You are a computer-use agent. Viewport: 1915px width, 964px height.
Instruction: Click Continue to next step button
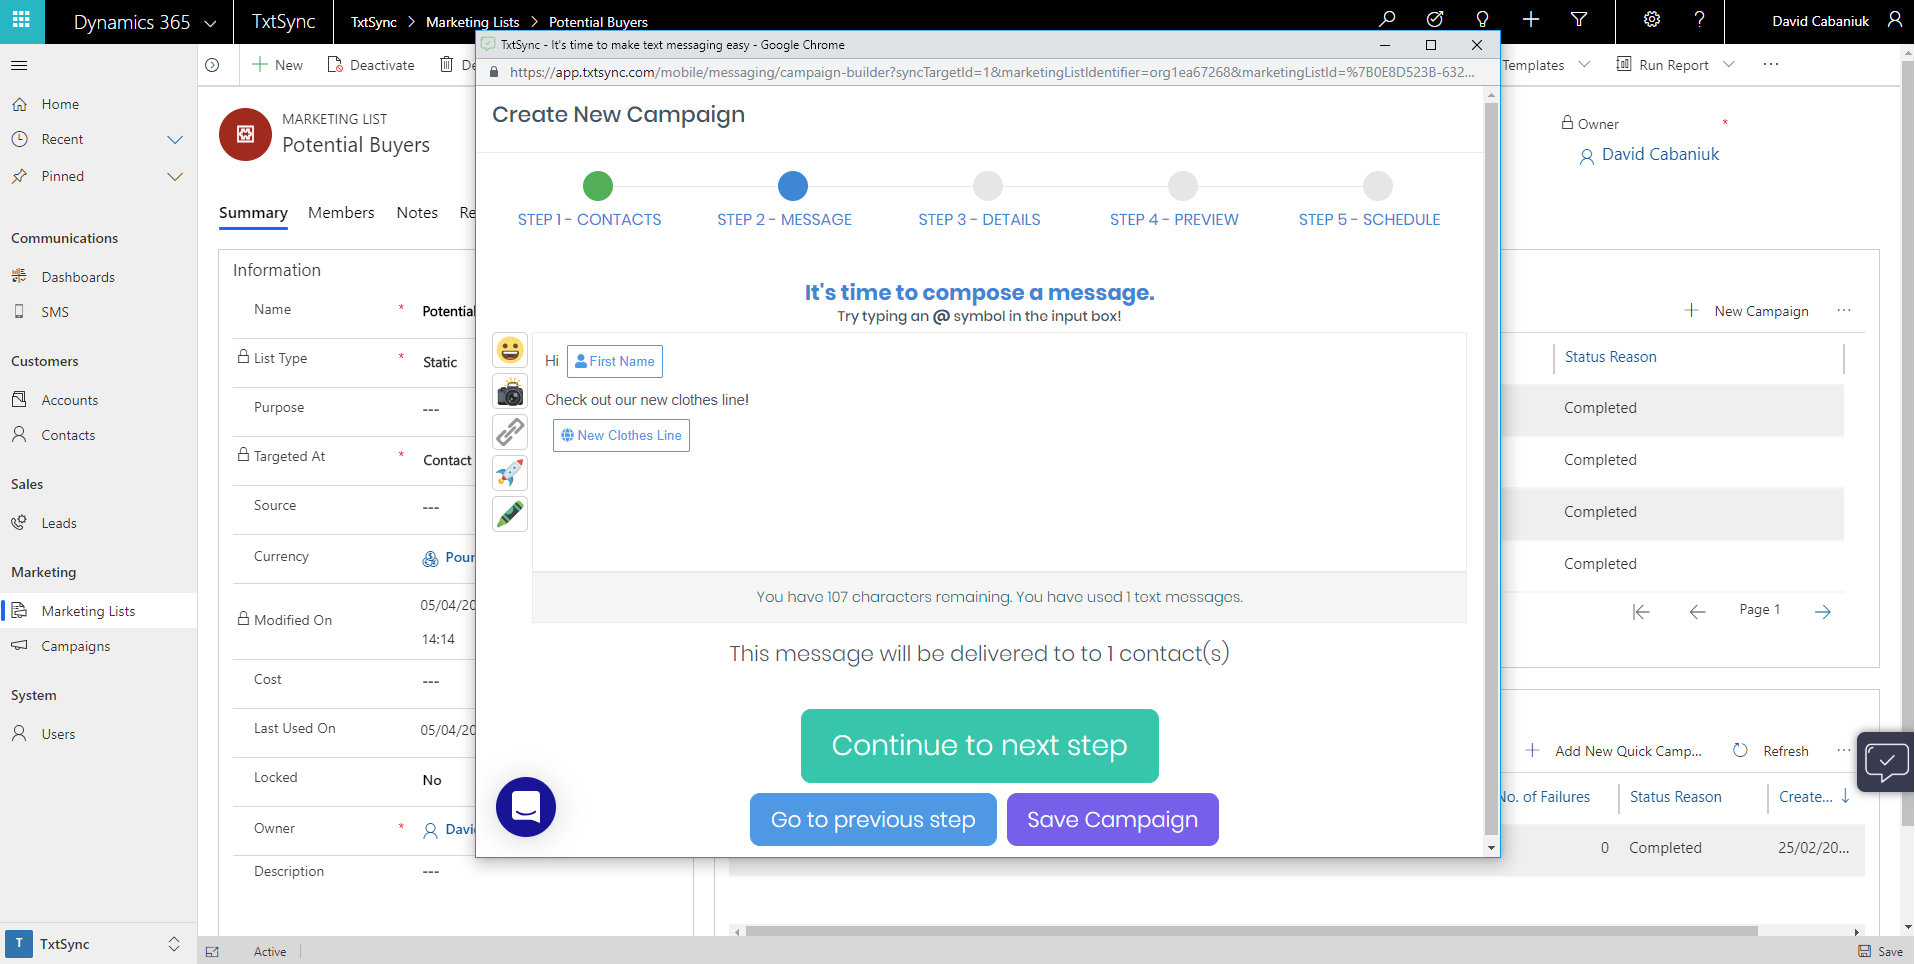979,746
